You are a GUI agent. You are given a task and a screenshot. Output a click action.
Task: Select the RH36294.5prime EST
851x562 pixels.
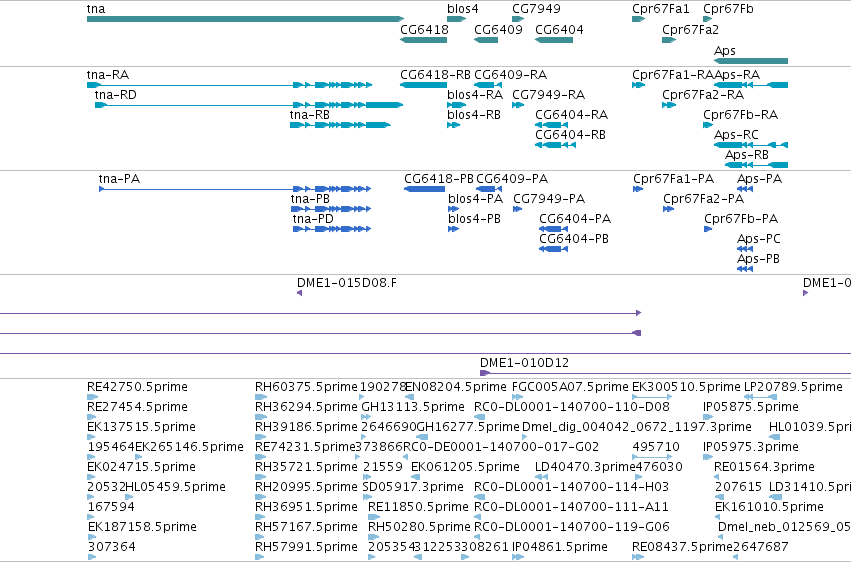click(259, 417)
